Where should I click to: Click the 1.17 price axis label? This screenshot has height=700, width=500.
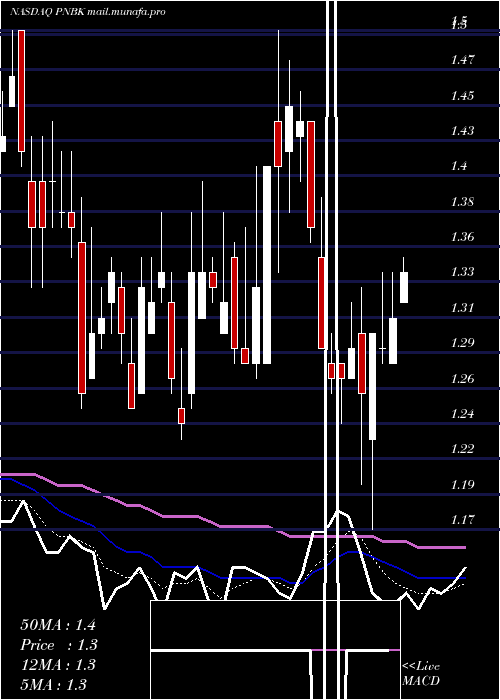point(462,519)
